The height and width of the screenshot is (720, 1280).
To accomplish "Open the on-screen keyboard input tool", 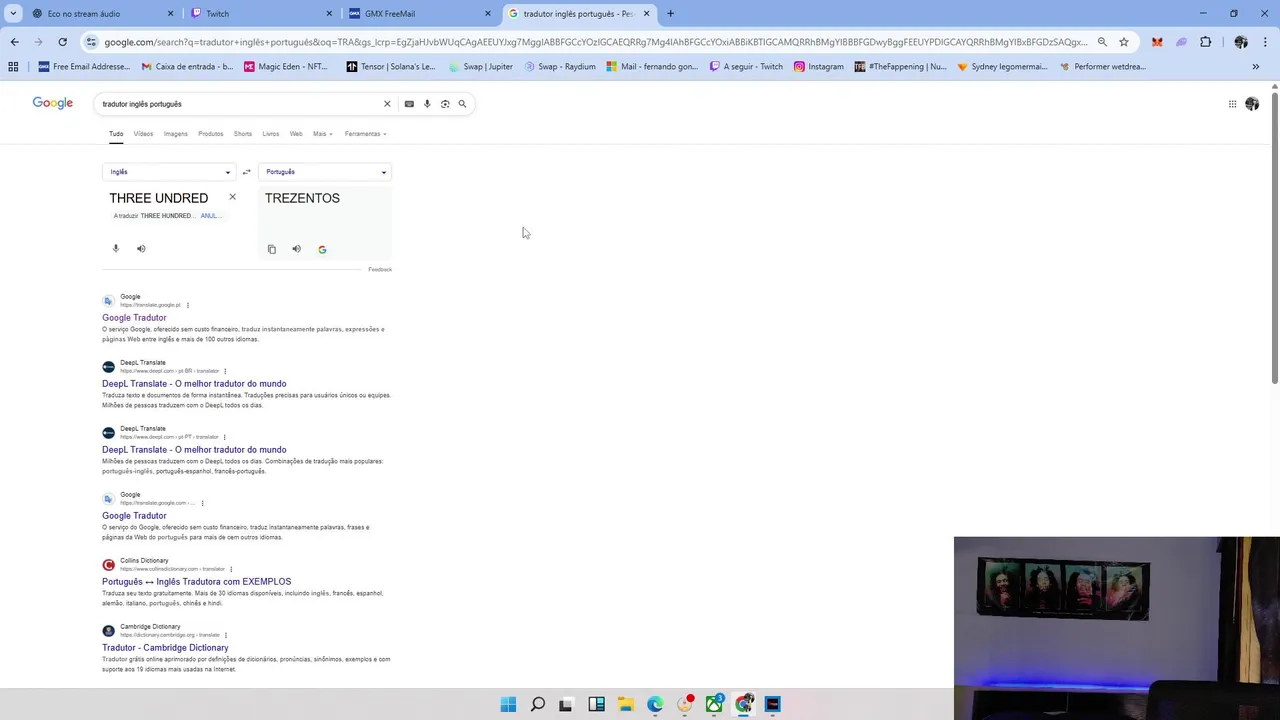I will 409,104.
